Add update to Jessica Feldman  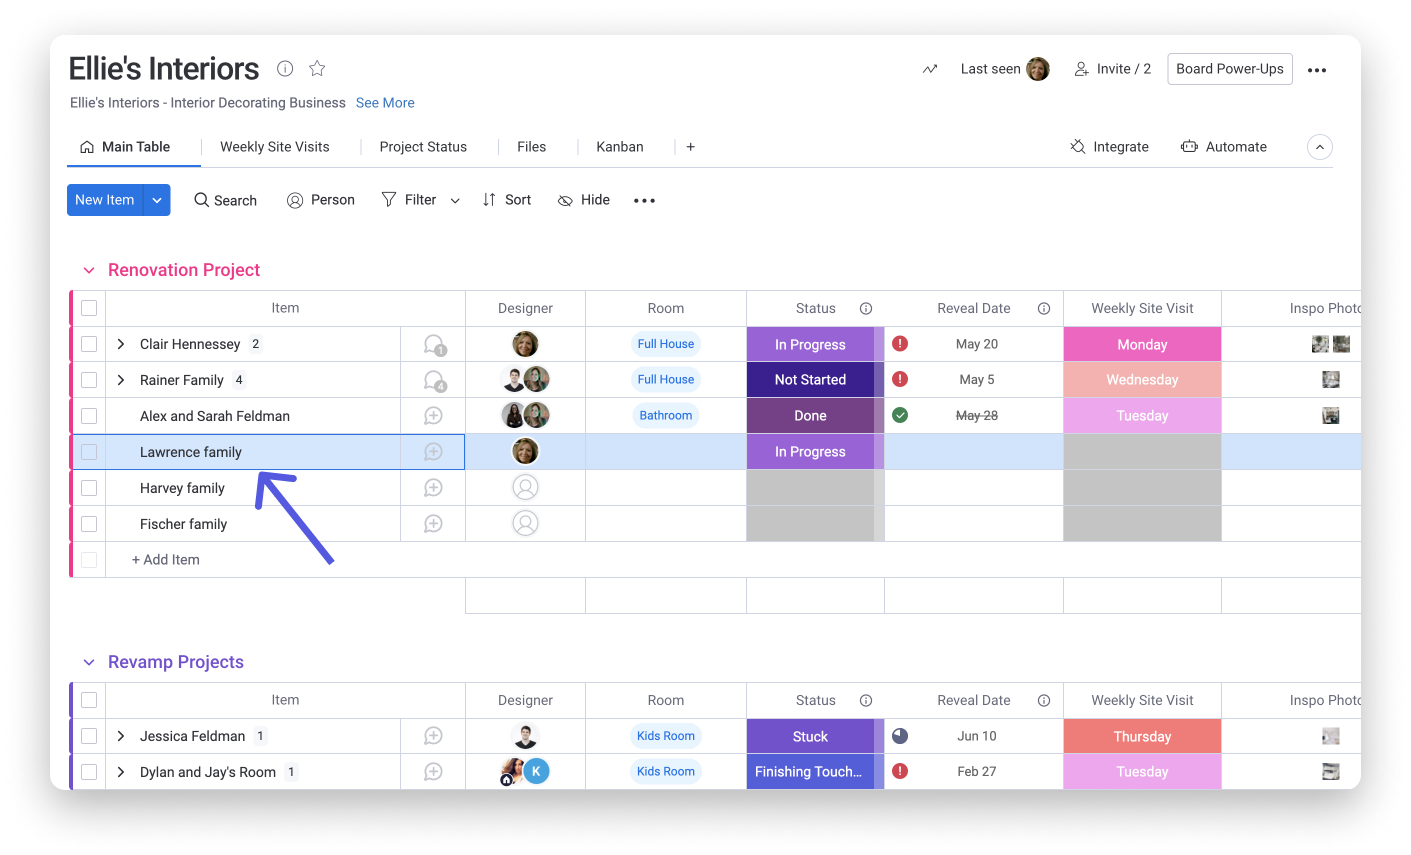(x=433, y=736)
